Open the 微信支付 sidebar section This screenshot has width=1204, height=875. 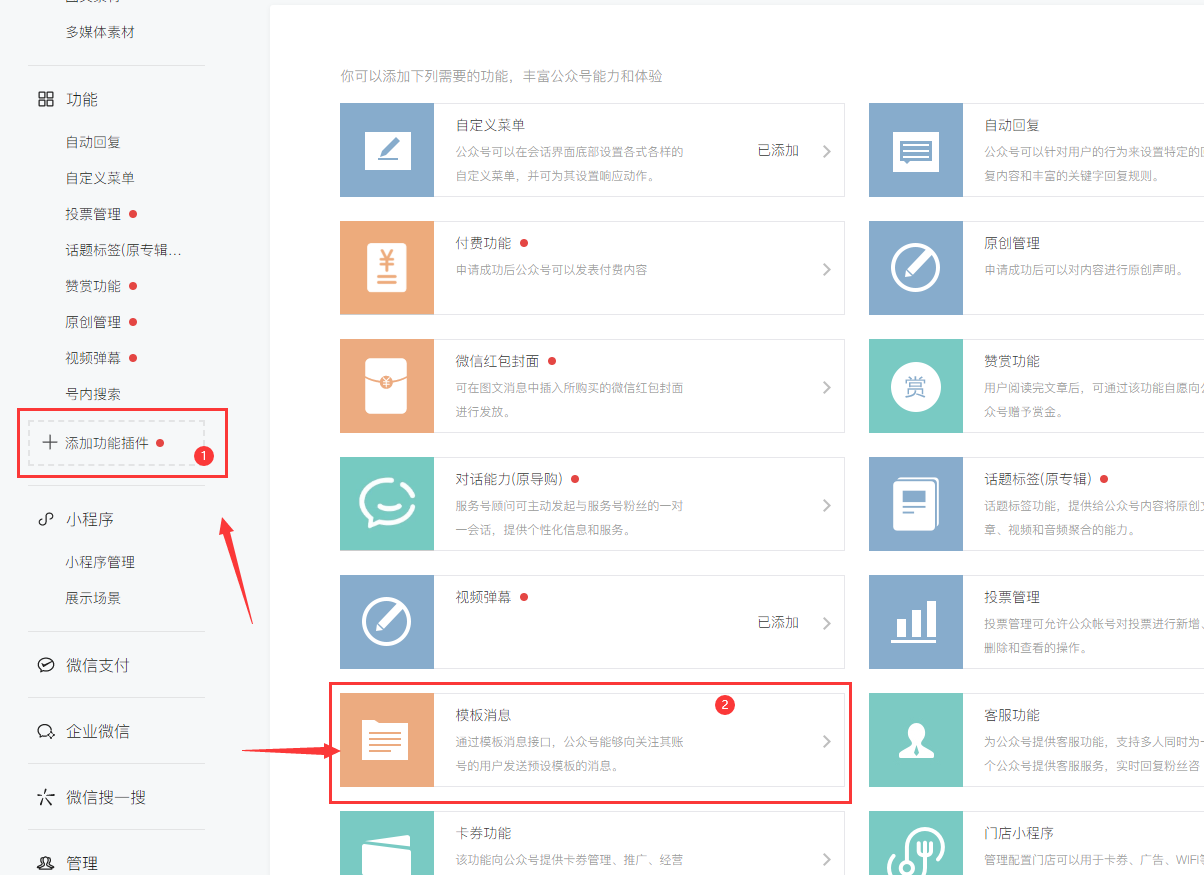(x=98, y=665)
